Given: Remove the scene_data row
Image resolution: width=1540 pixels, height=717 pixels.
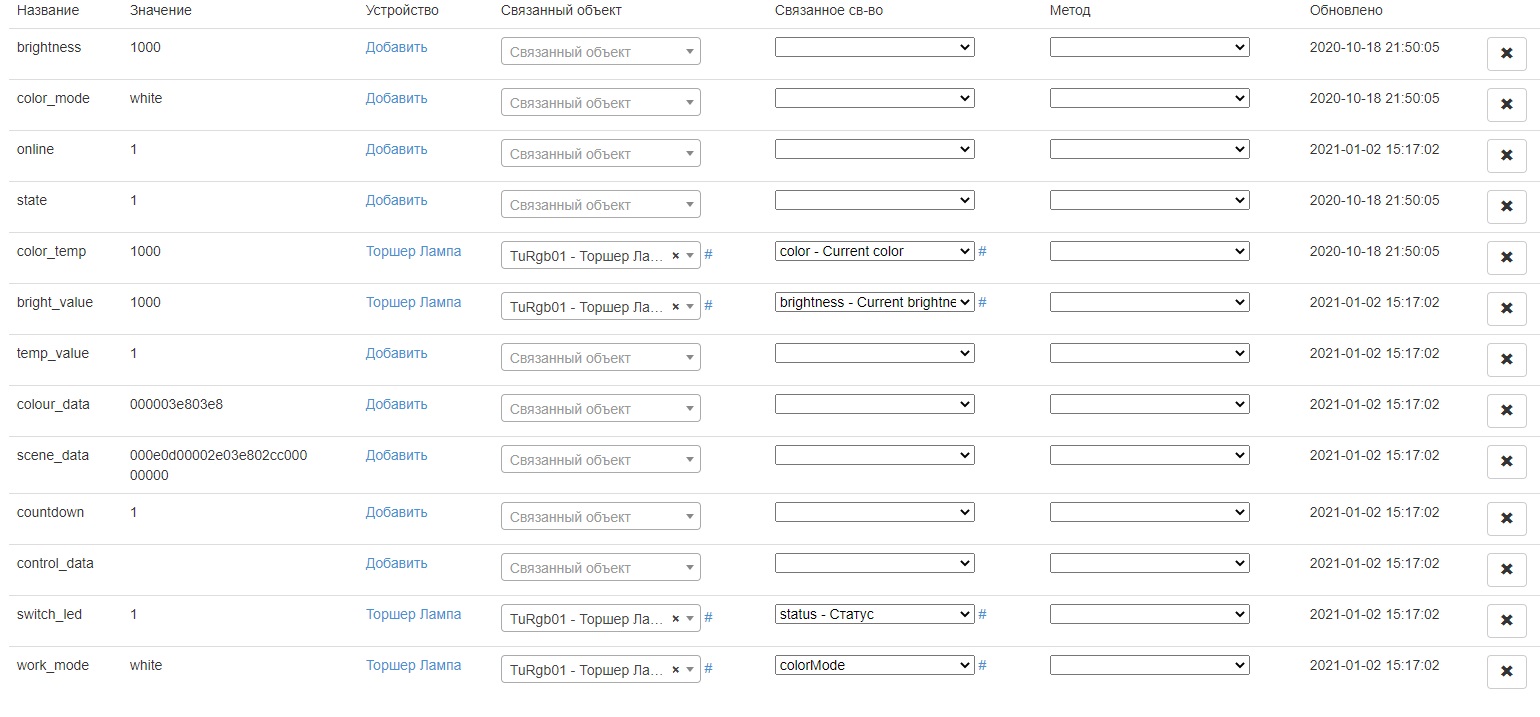Looking at the screenshot, I should tap(1506, 463).
